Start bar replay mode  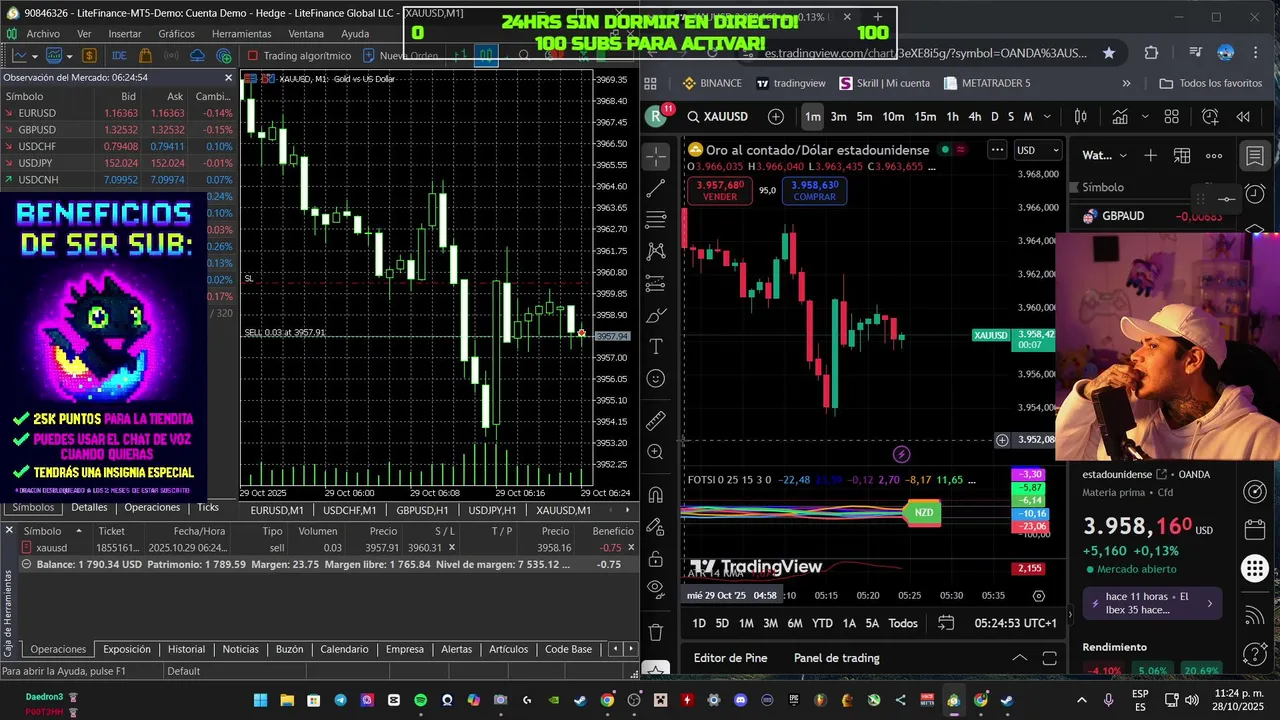tap(1243, 117)
